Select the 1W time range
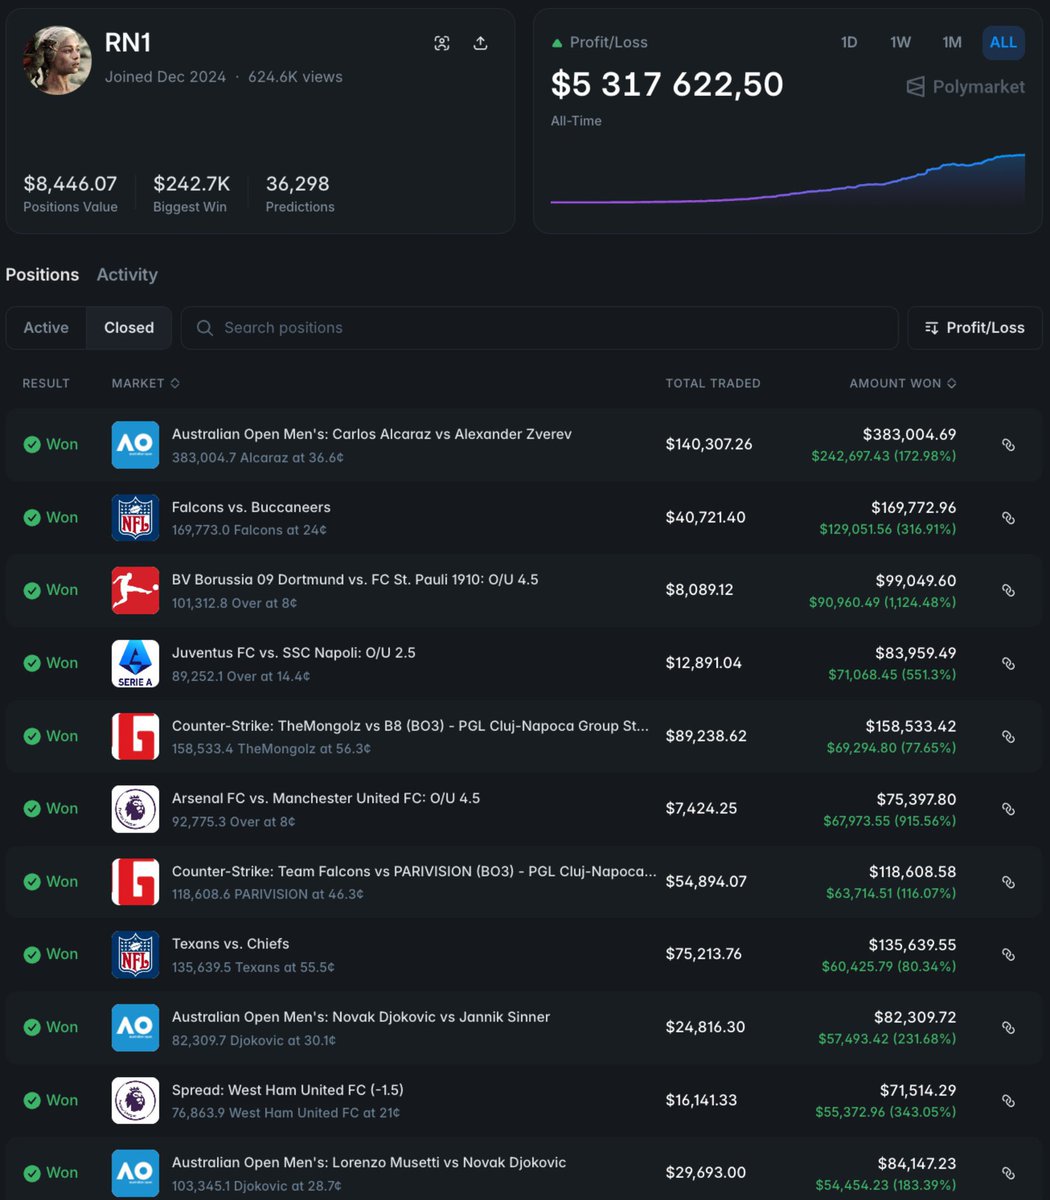 [900, 42]
